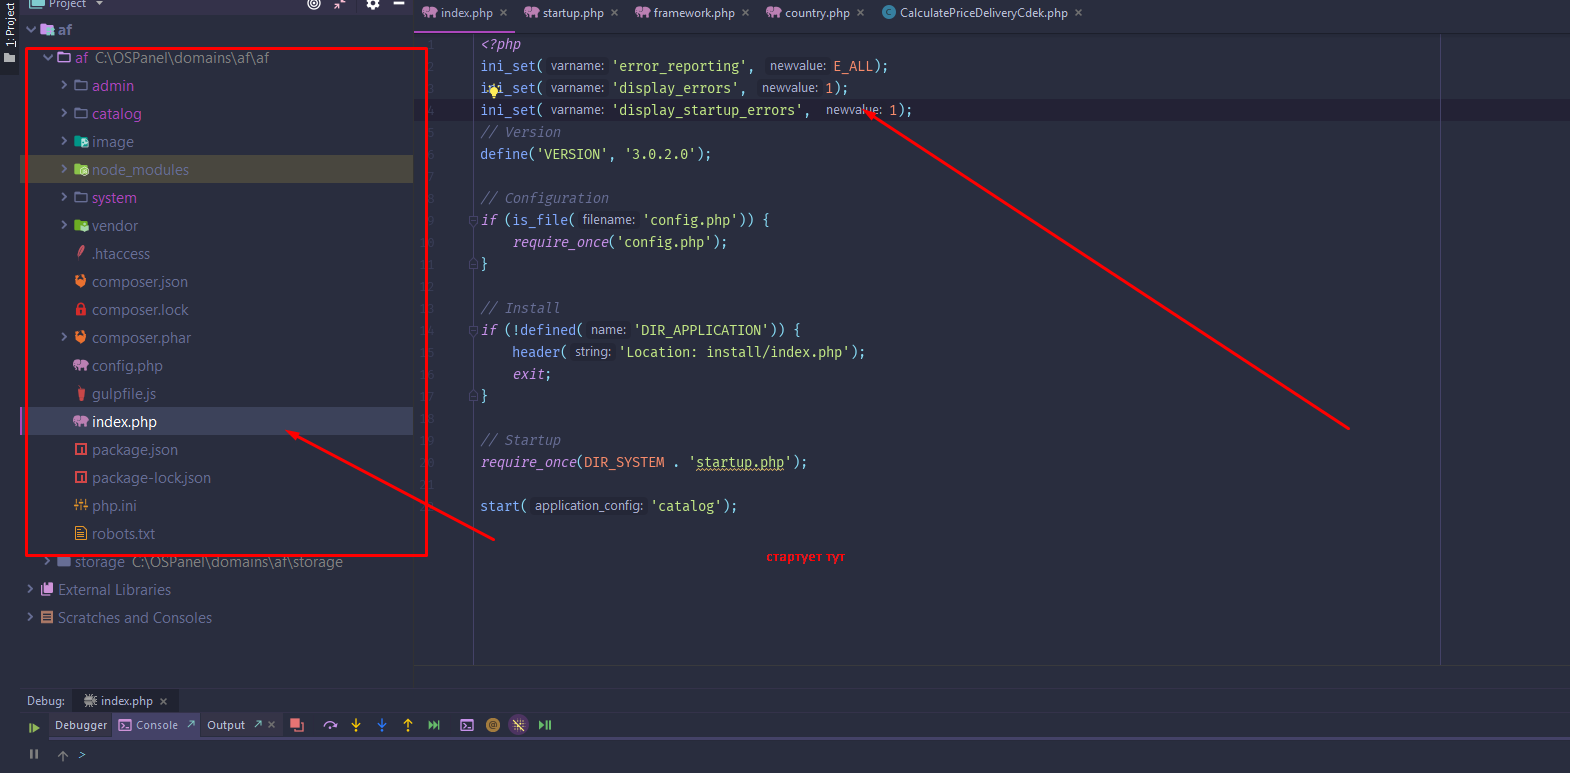Click the underlined 'startup.php' string in code
This screenshot has width=1570, height=773.
tap(740, 462)
